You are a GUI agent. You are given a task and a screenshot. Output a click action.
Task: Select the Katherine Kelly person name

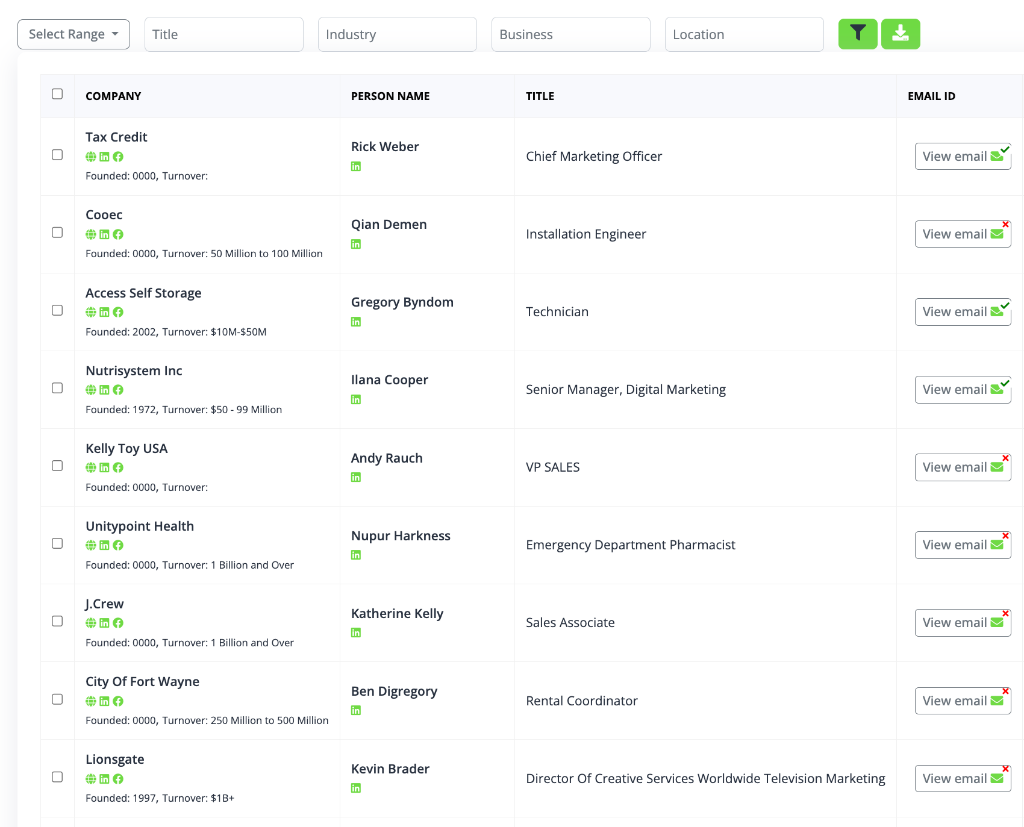[x=397, y=614]
